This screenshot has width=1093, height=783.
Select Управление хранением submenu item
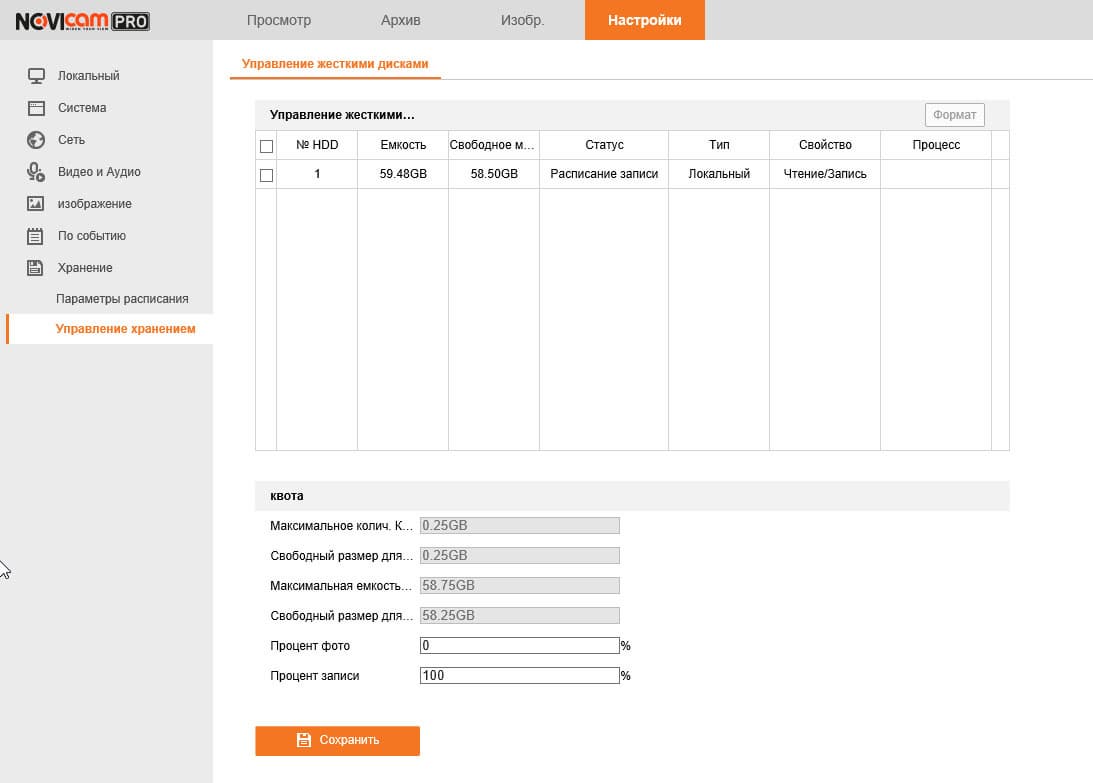(x=125, y=329)
